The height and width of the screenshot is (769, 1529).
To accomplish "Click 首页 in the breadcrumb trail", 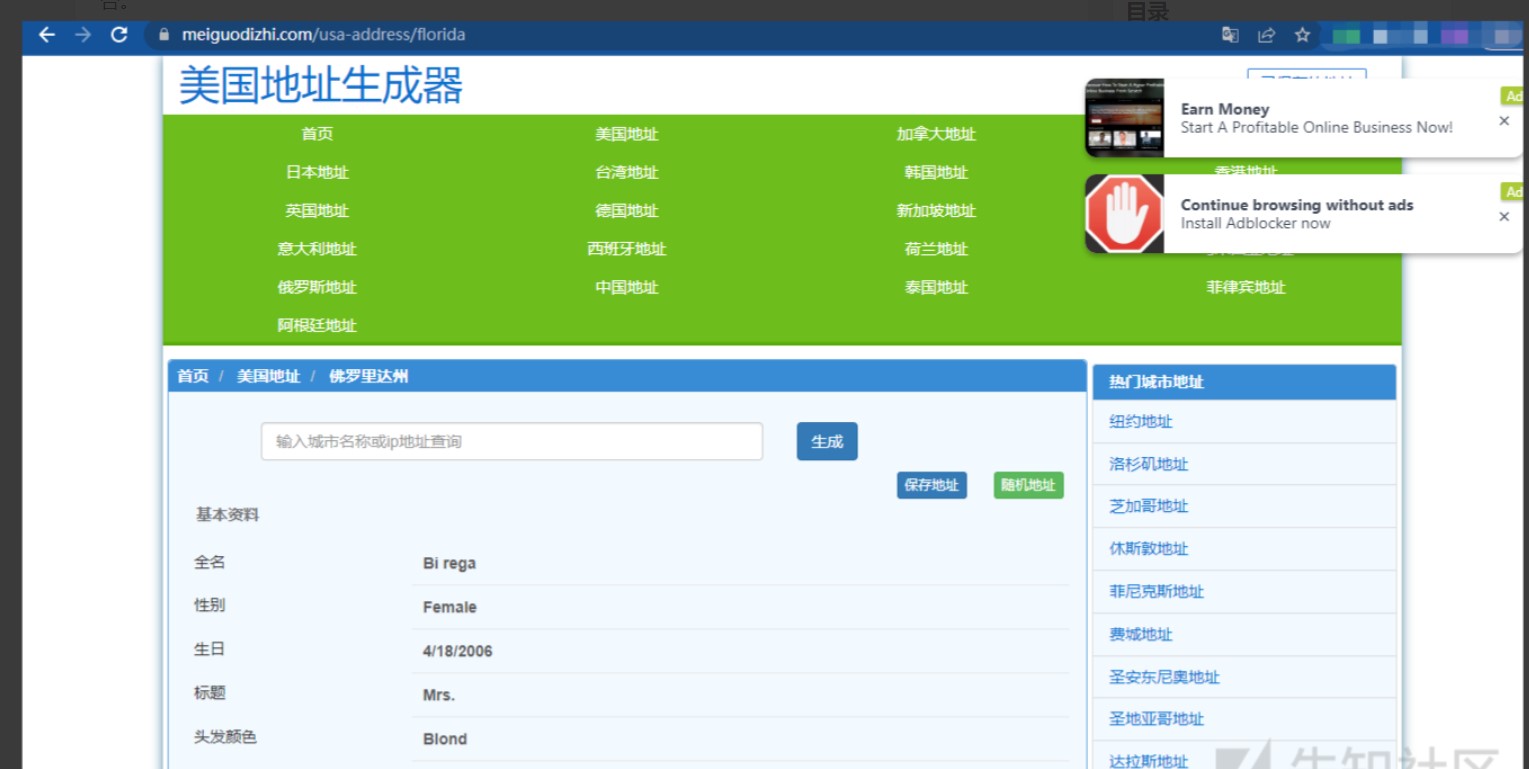I will 192,377.
